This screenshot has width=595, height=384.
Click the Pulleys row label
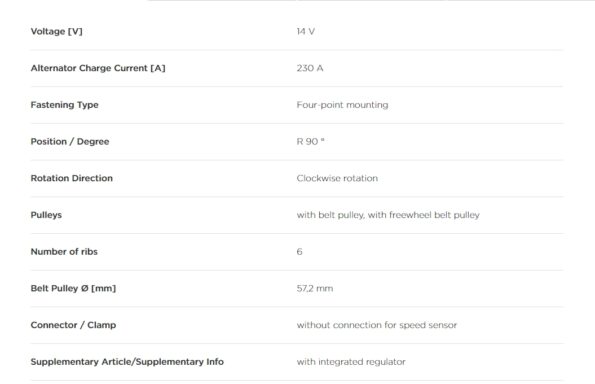coord(46,215)
